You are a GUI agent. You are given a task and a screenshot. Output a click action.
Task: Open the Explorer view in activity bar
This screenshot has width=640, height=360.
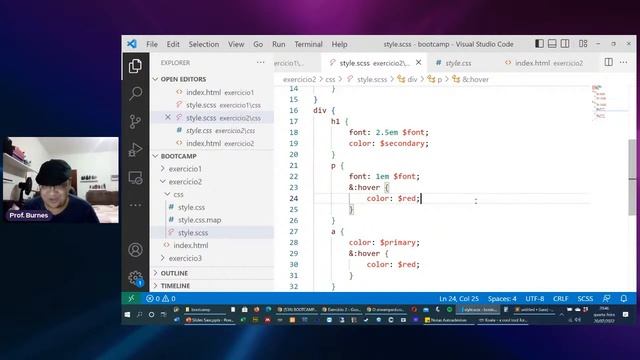tap(135, 66)
